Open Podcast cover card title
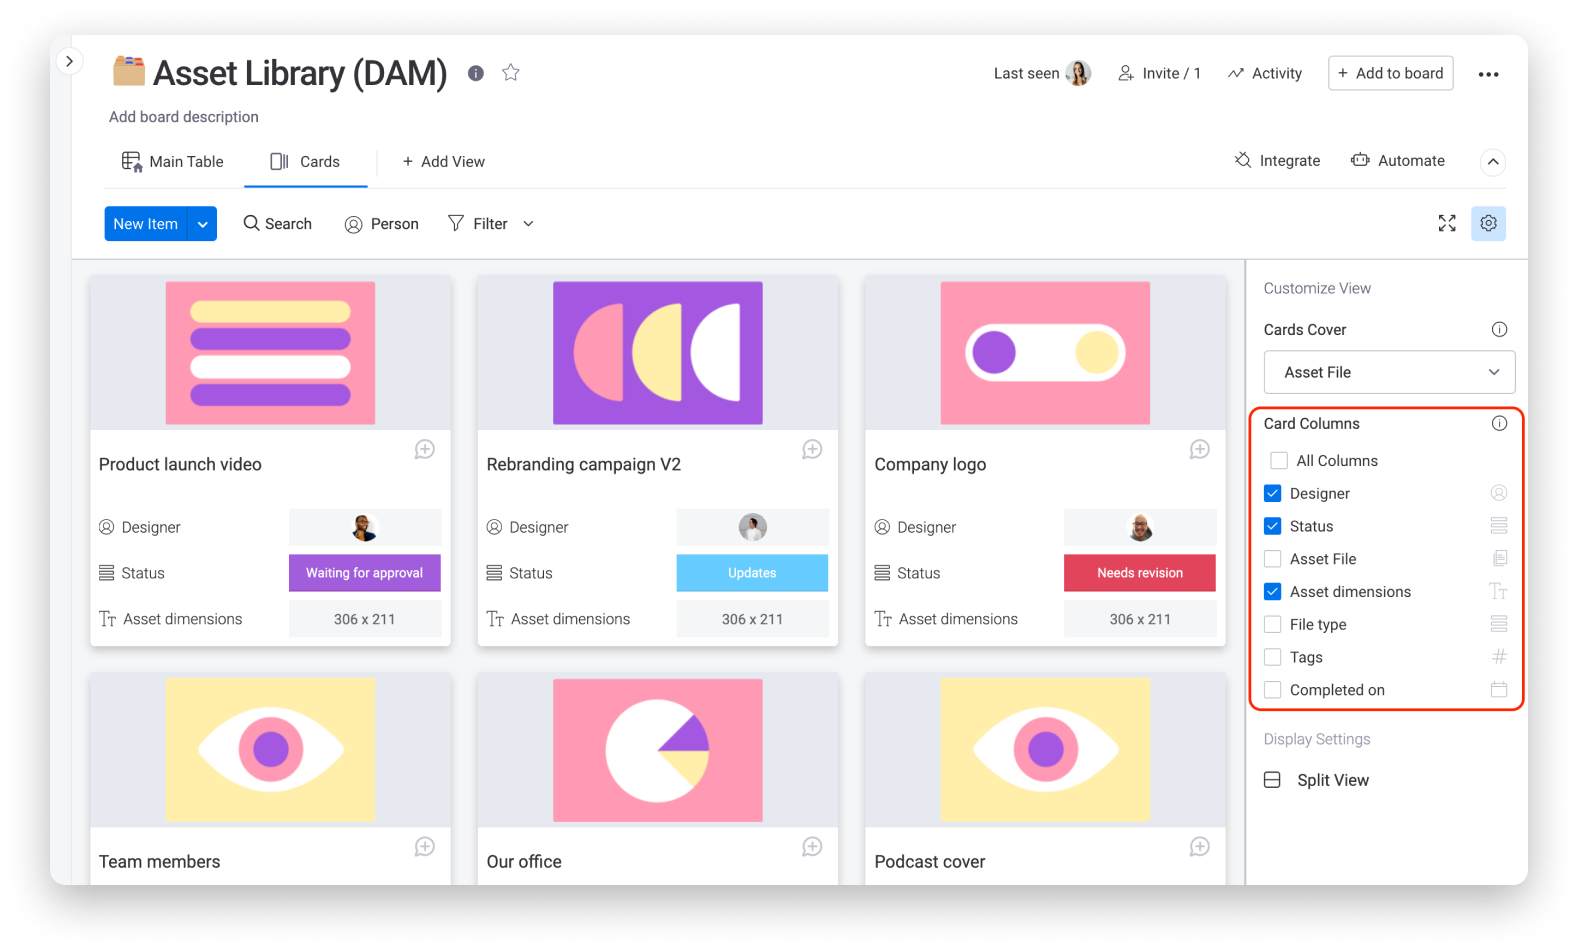The image size is (1578, 950). tap(930, 862)
